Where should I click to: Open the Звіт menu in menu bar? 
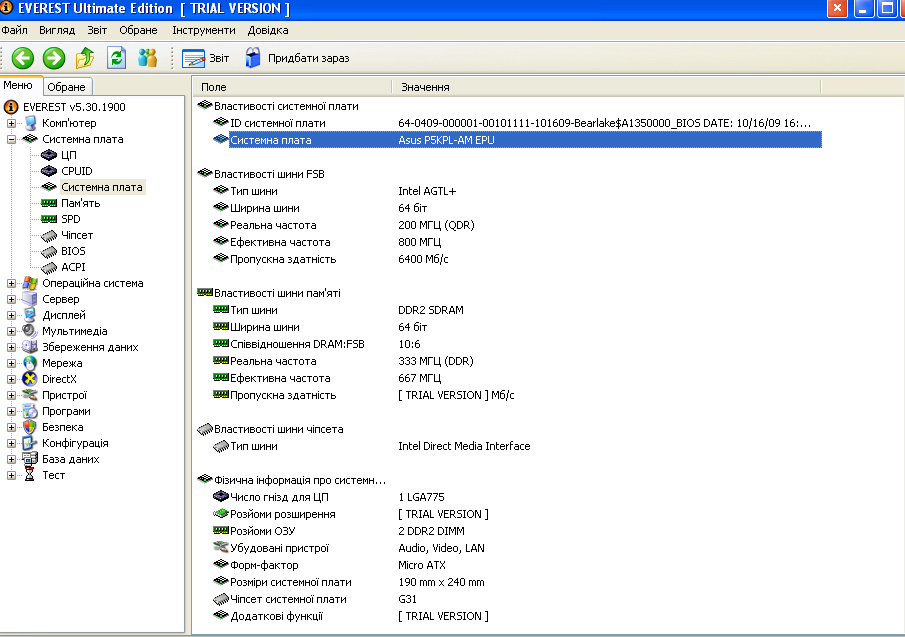coord(97,30)
